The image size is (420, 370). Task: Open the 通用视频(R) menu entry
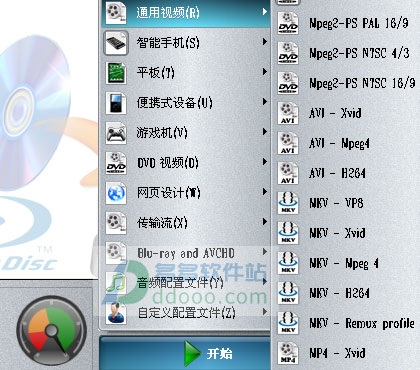coord(185,13)
